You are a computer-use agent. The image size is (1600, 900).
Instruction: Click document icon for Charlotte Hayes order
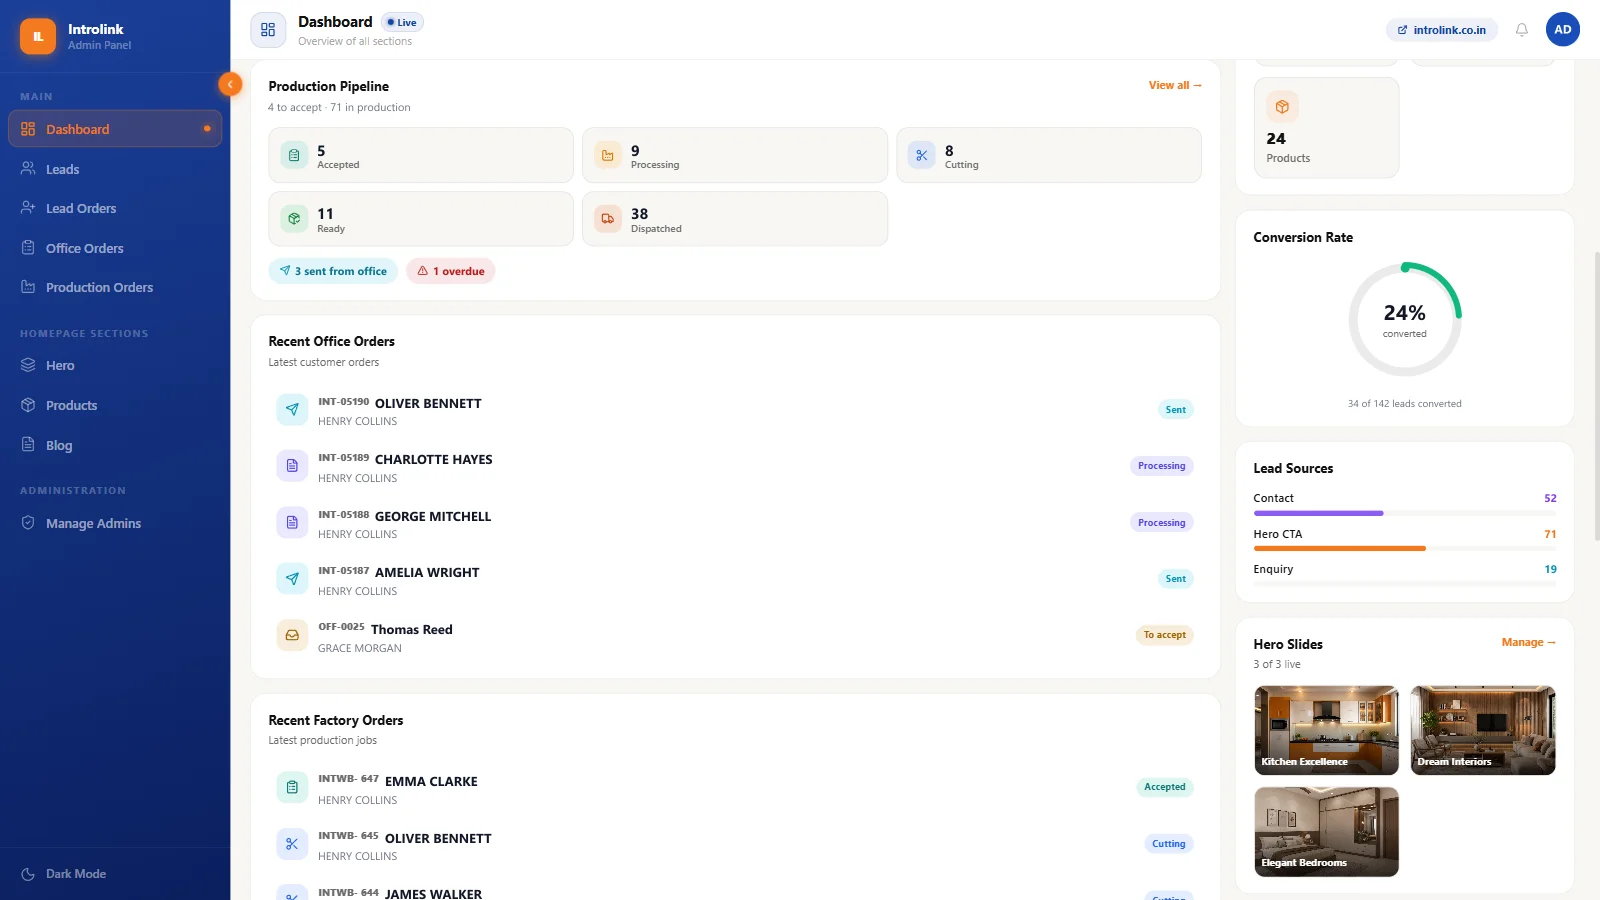tap(292, 466)
